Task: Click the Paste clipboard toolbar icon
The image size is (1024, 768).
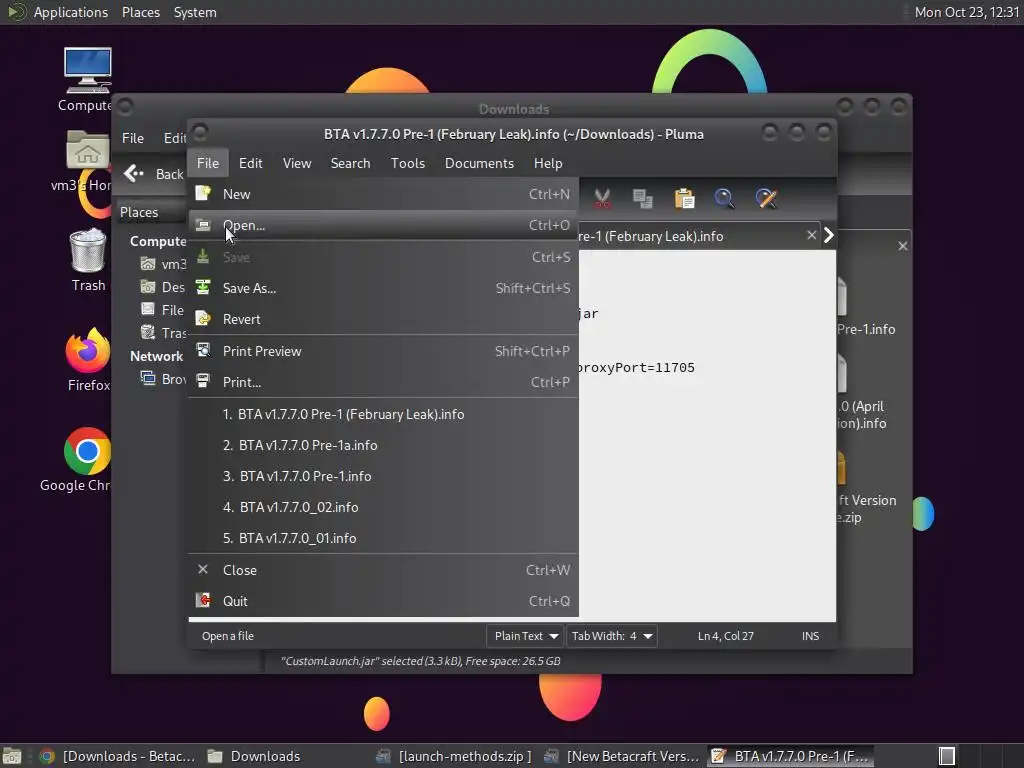Action: tap(684, 199)
